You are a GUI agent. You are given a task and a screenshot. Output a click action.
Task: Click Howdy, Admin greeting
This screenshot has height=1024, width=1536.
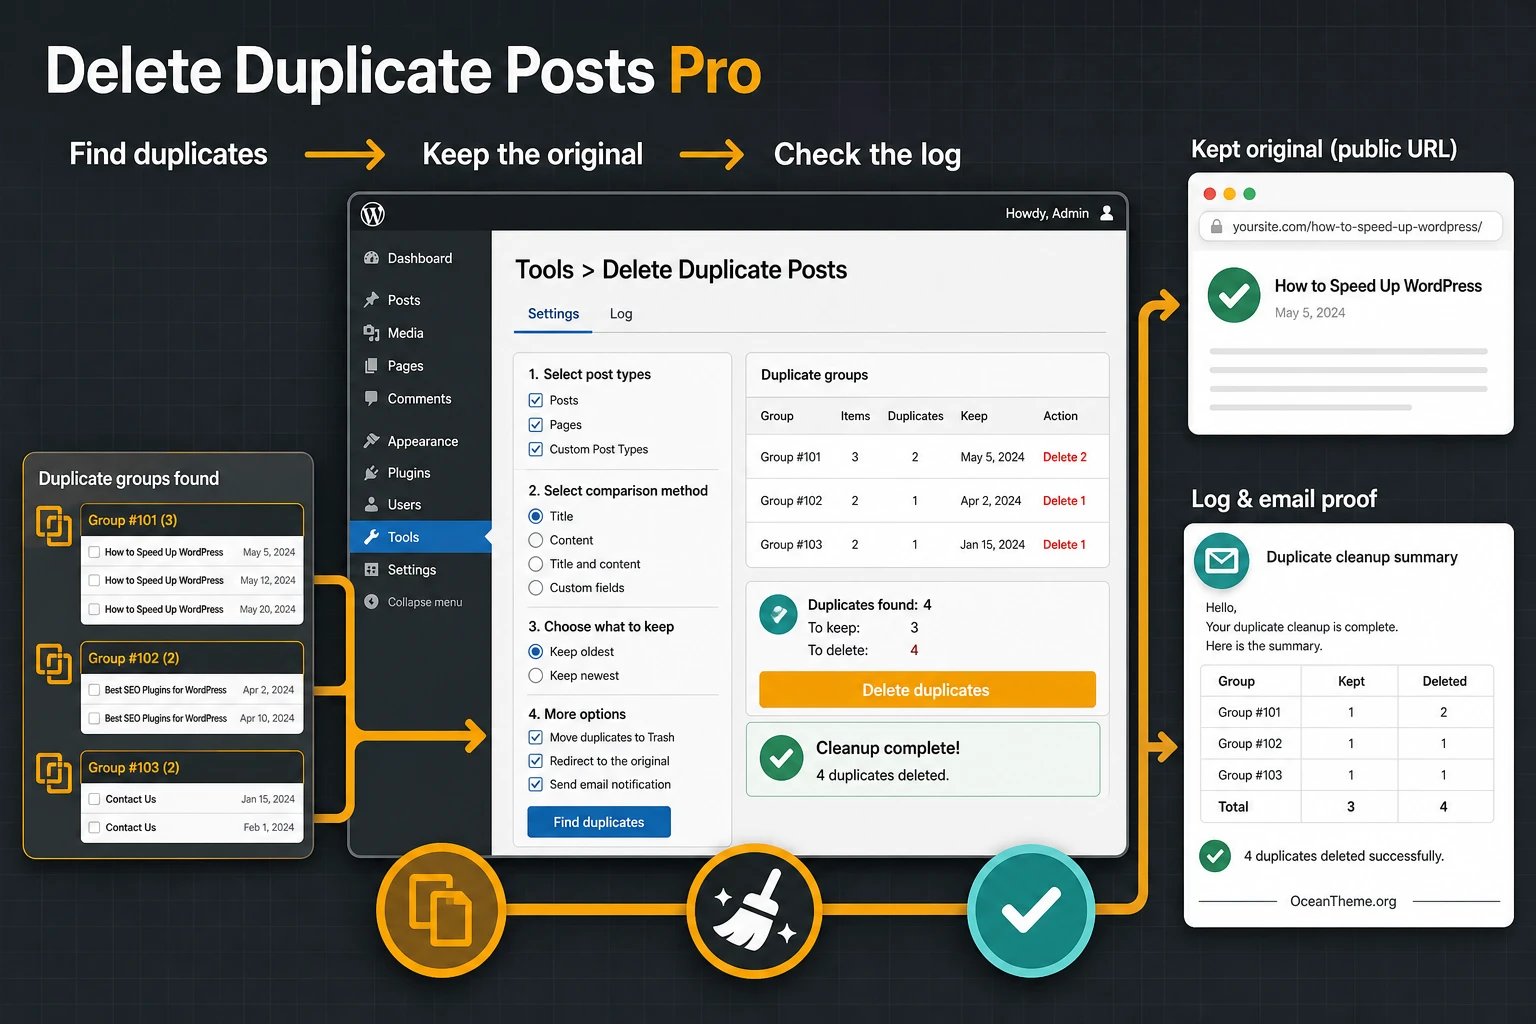click(x=1047, y=213)
